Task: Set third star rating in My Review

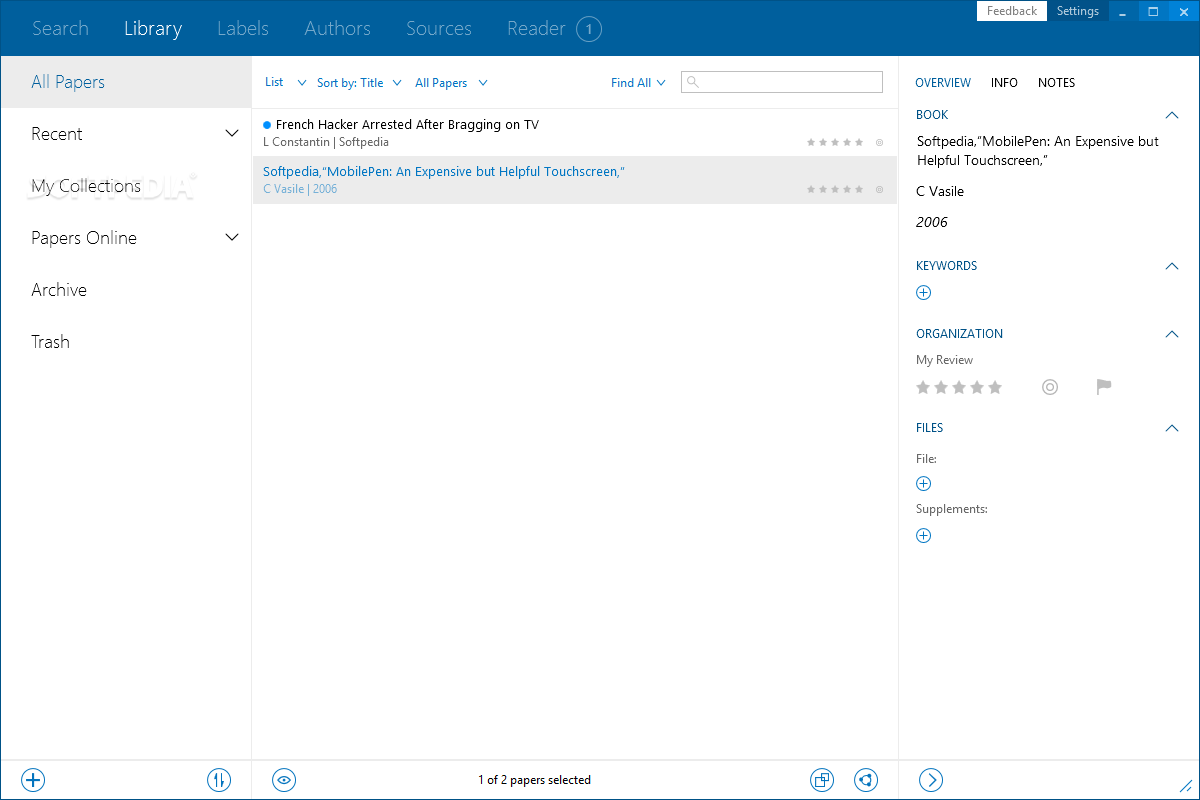Action: (x=959, y=387)
